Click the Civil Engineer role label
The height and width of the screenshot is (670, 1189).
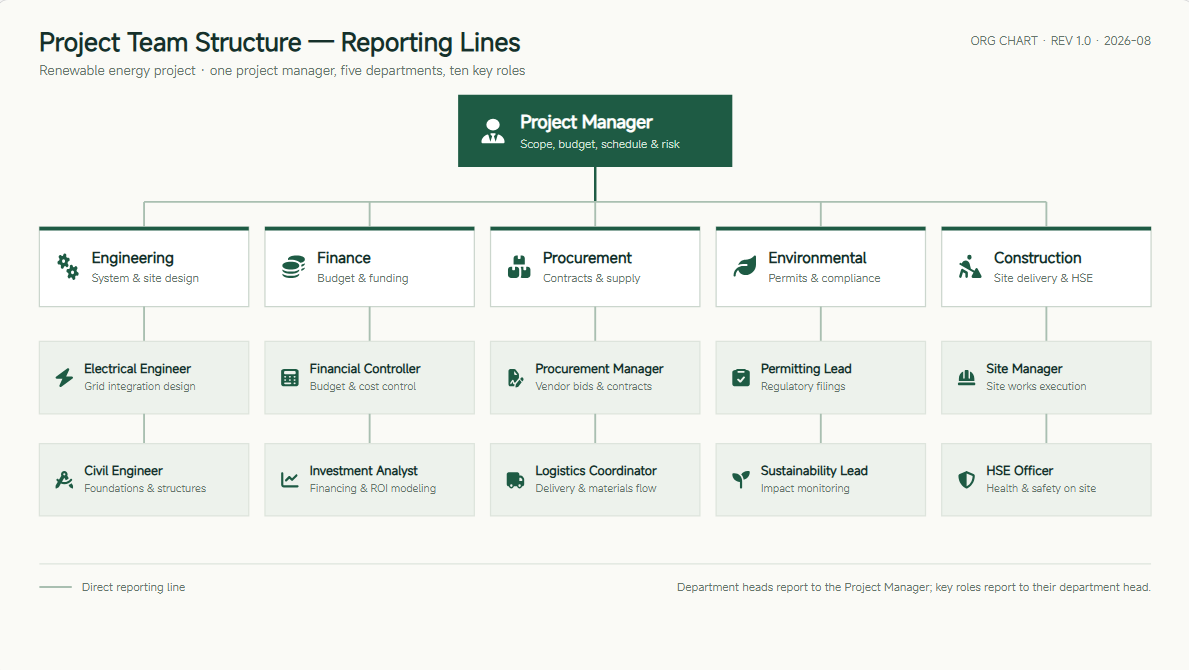(124, 471)
